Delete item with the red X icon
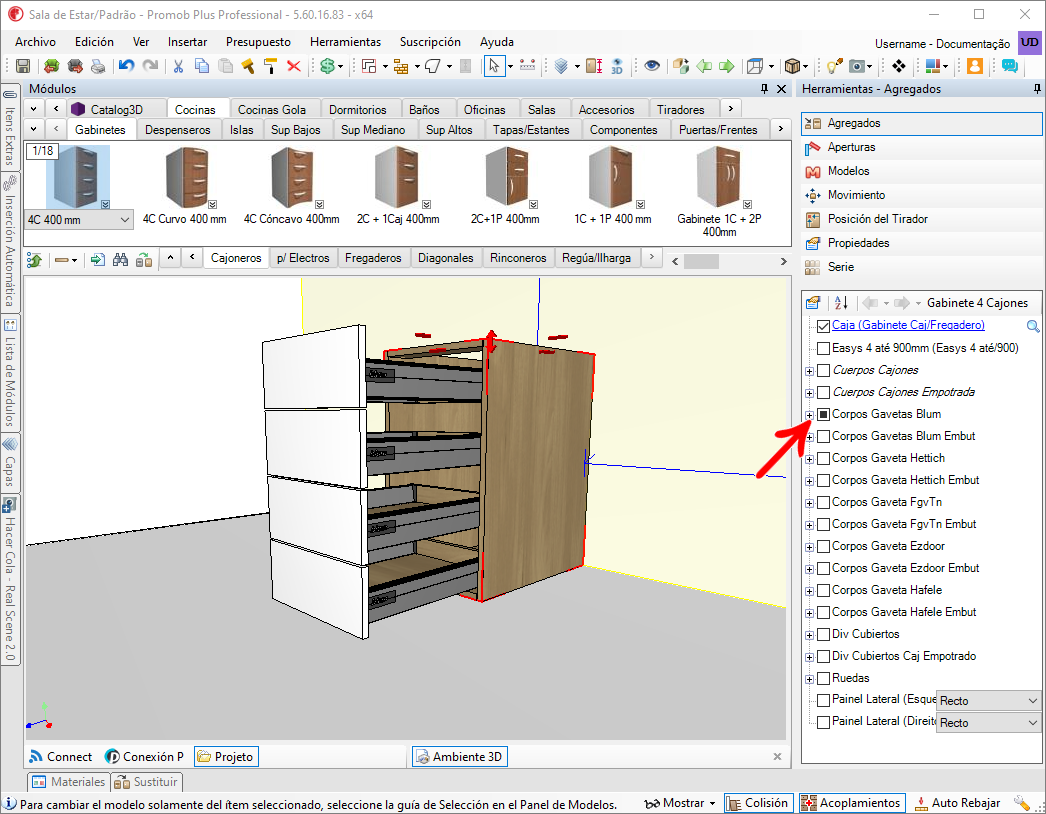Screen dimensions: 1046x814 click(x=294, y=66)
